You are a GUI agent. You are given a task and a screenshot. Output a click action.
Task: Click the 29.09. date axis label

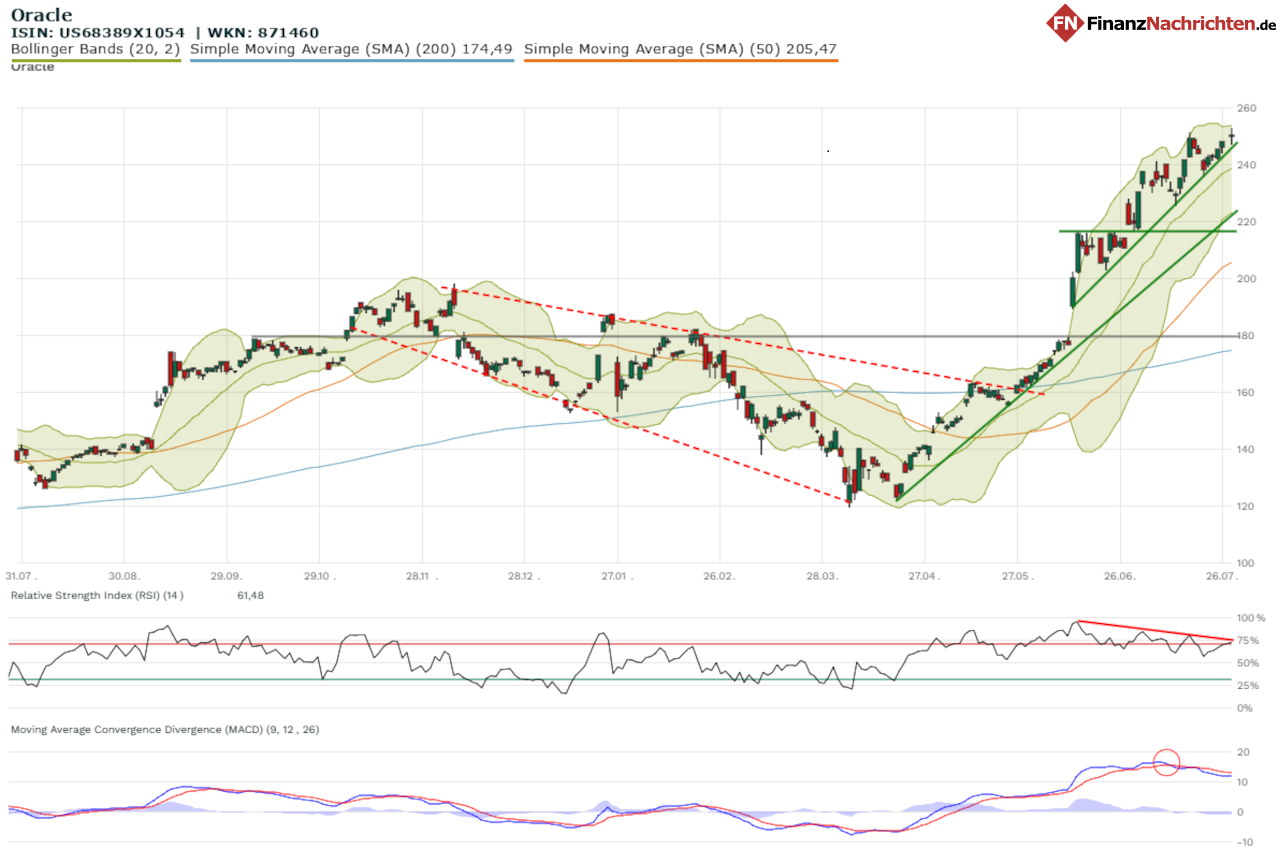coord(226,578)
